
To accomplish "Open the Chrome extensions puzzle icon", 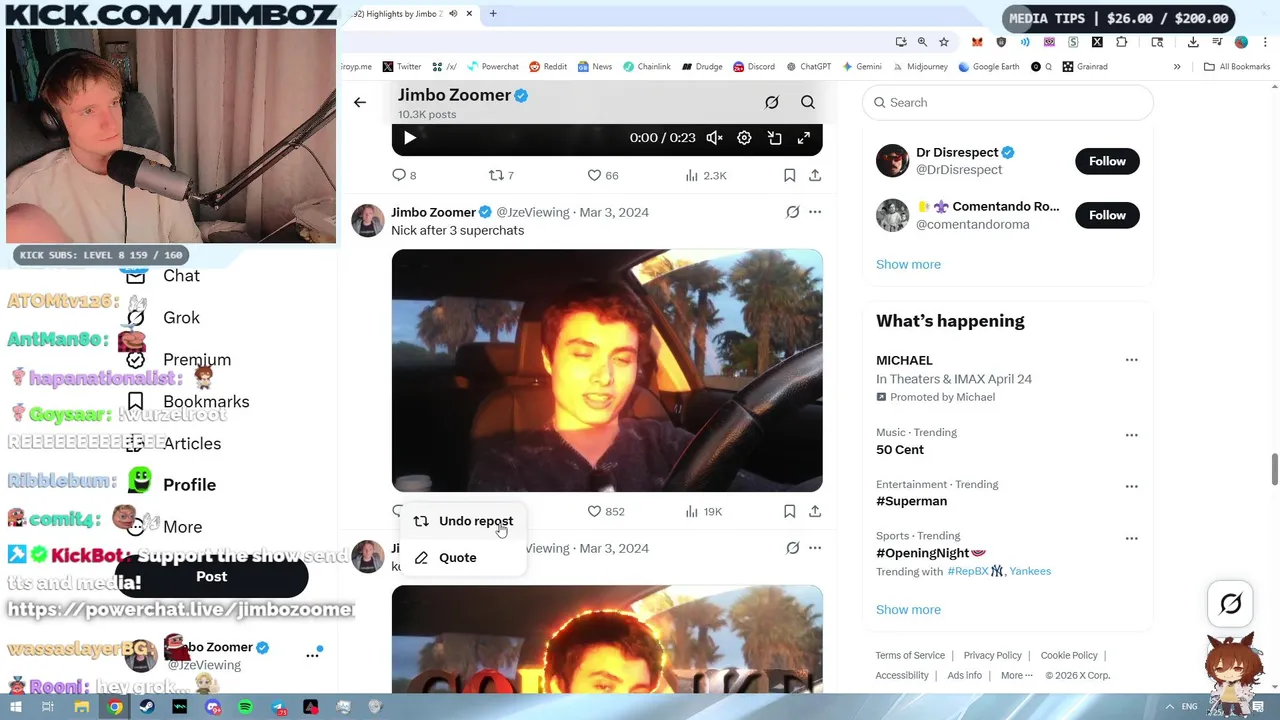I will click(x=1121, y=42).
